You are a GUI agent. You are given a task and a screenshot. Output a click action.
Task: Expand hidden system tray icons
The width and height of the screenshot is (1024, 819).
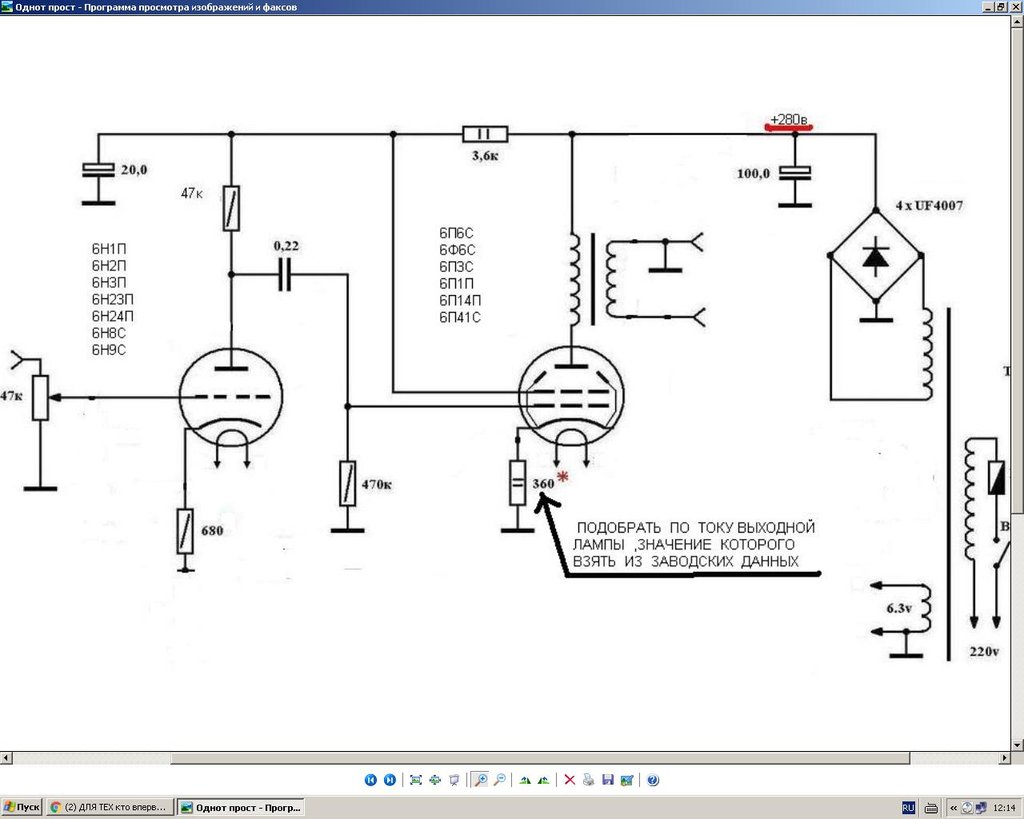953,807
